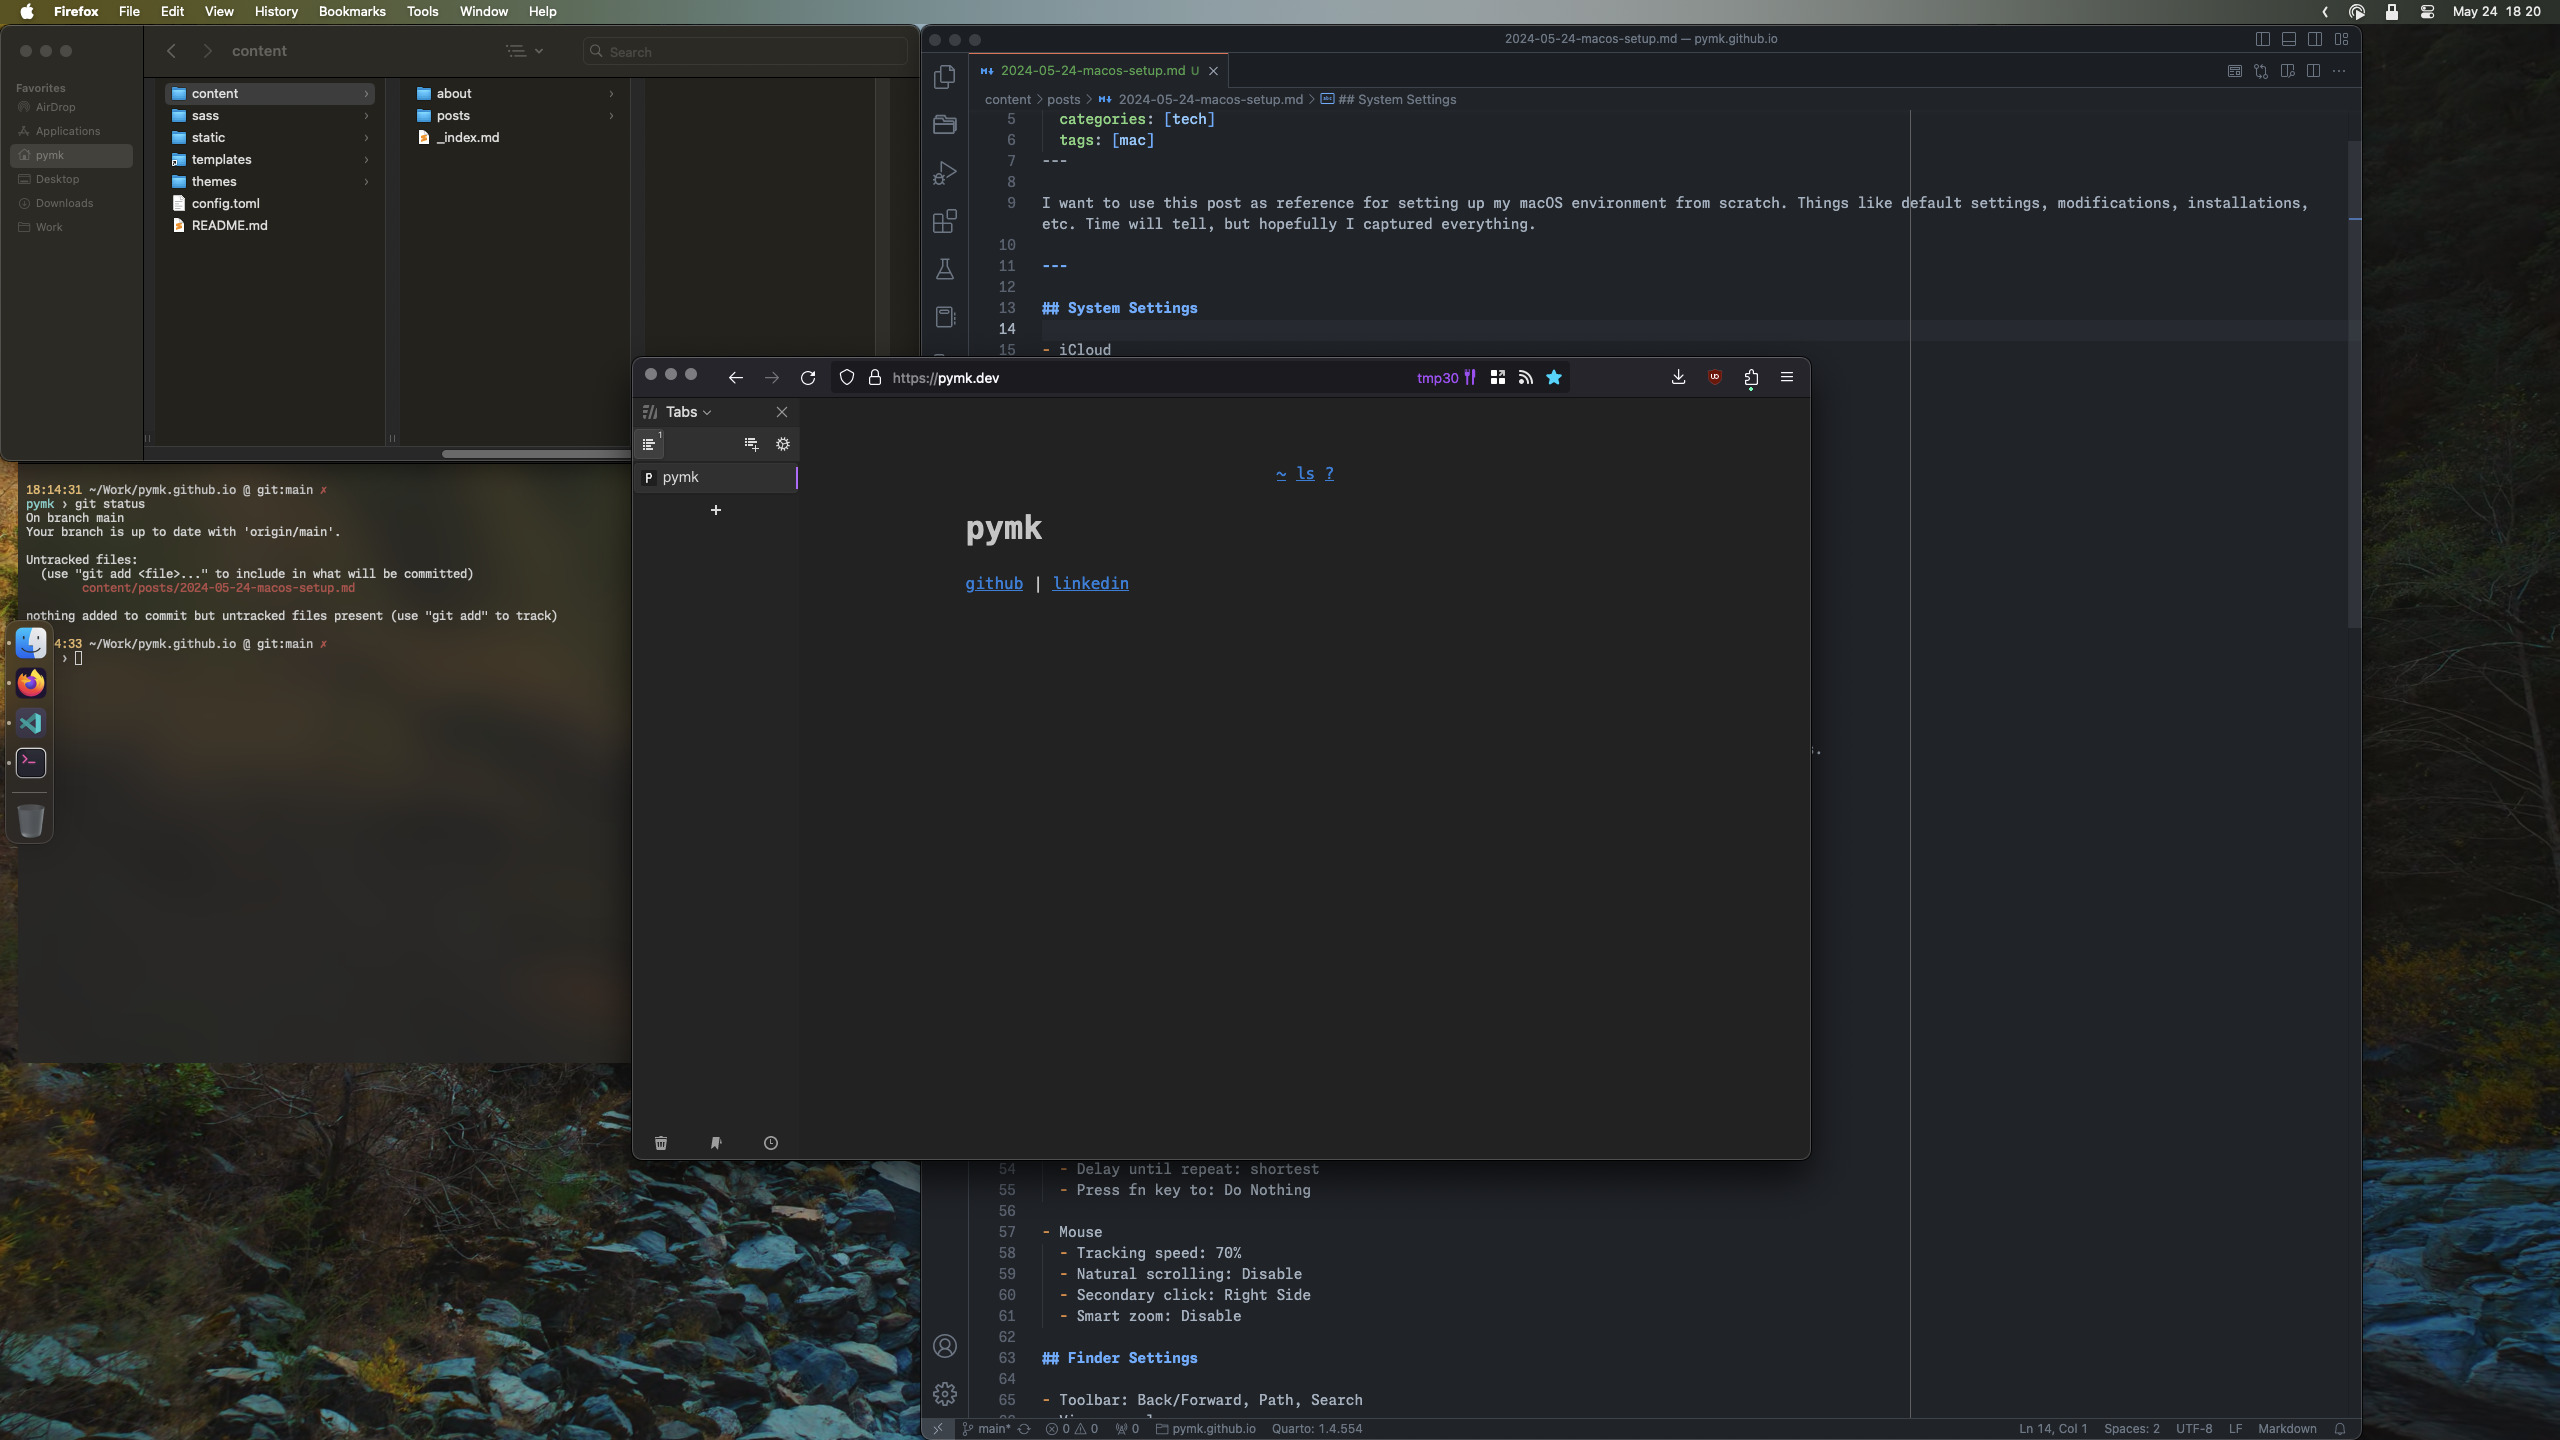This screenshot has width=2560, height=1440.
Task: Reload the pymk.dev page in Firefox
Action: pos(808,377)
